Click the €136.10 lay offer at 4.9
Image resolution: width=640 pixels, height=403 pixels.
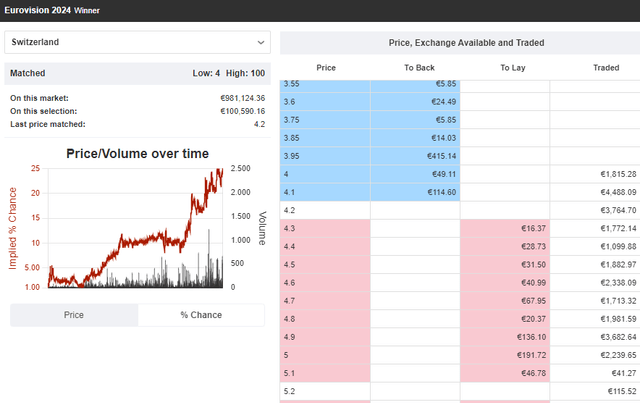pos(505,336)
